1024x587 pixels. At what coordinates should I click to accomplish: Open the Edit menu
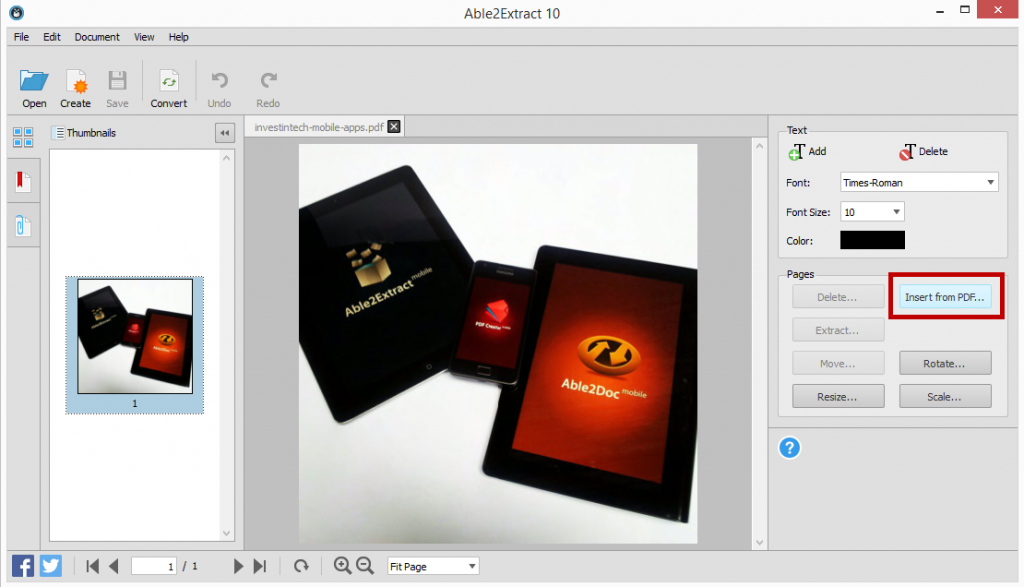(x=52, y=37)
